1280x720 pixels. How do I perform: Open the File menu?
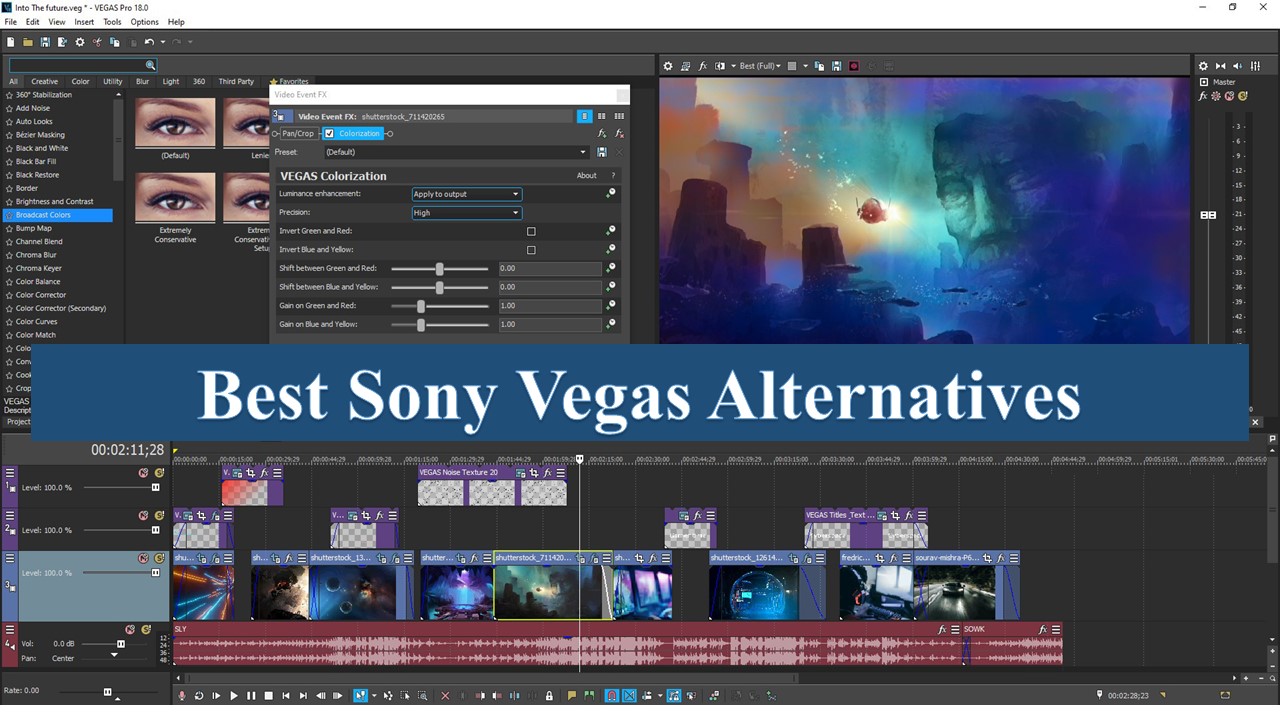pos(10,21)
